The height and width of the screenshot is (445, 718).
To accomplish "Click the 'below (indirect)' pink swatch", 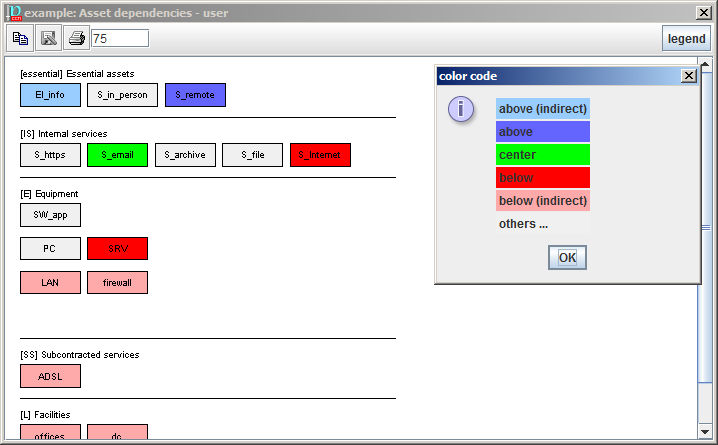I will tap(543, 201).
